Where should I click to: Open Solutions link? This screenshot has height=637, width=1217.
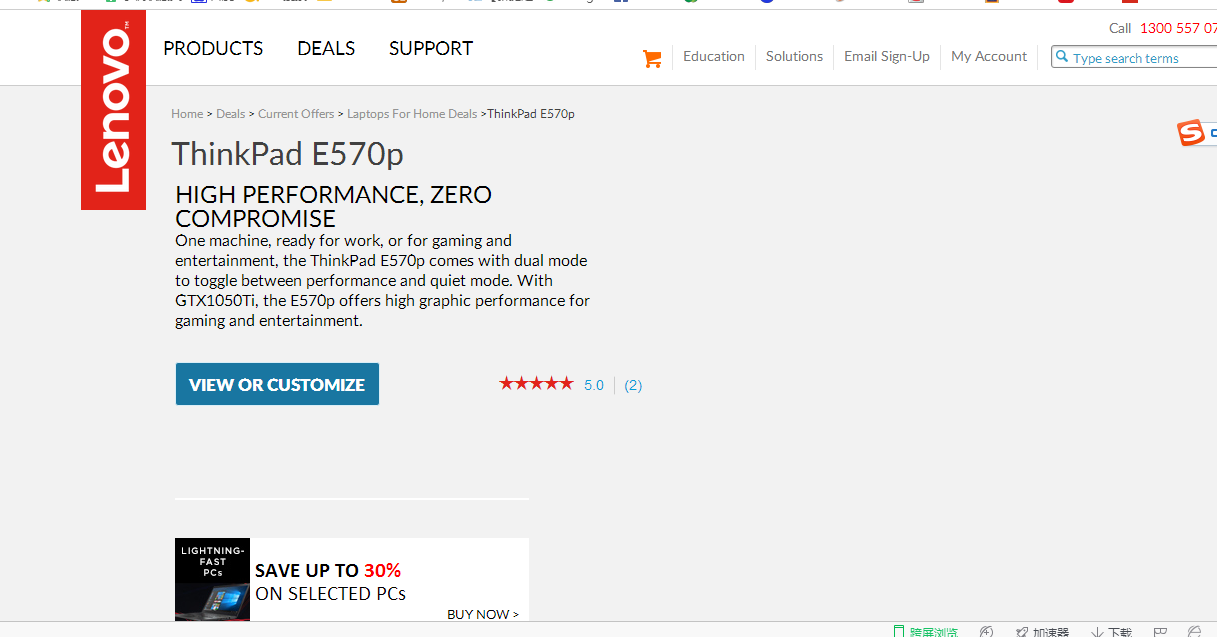(x=794, y=56)
